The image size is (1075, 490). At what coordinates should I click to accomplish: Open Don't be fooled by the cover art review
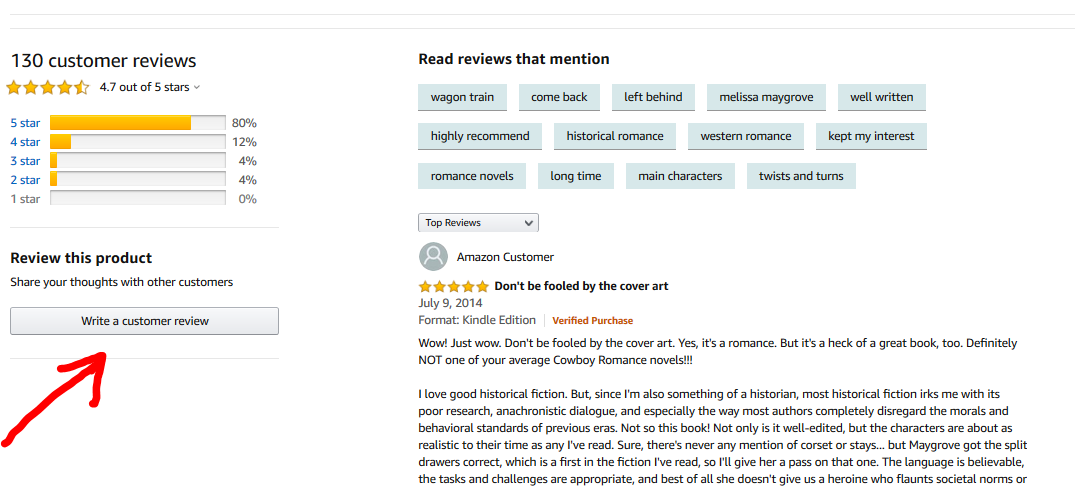coord(581,286)
